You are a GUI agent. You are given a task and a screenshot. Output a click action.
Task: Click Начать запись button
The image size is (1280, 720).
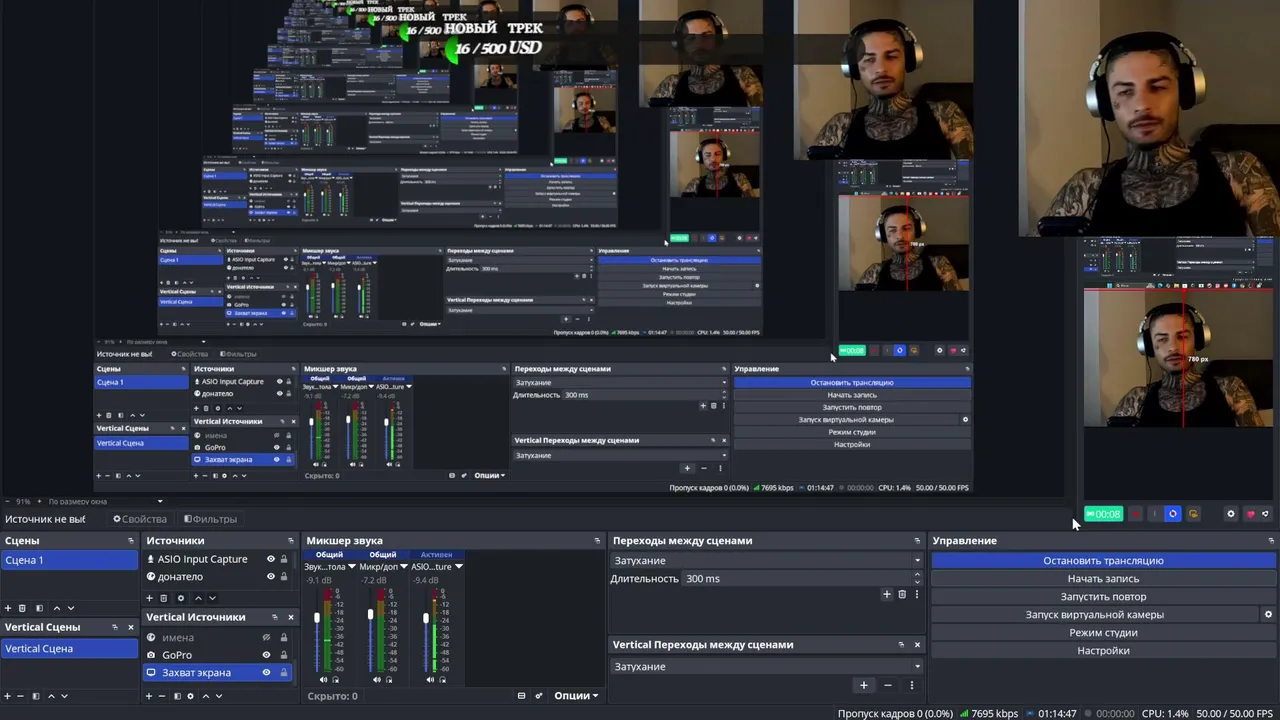[x=1103, y=579]
